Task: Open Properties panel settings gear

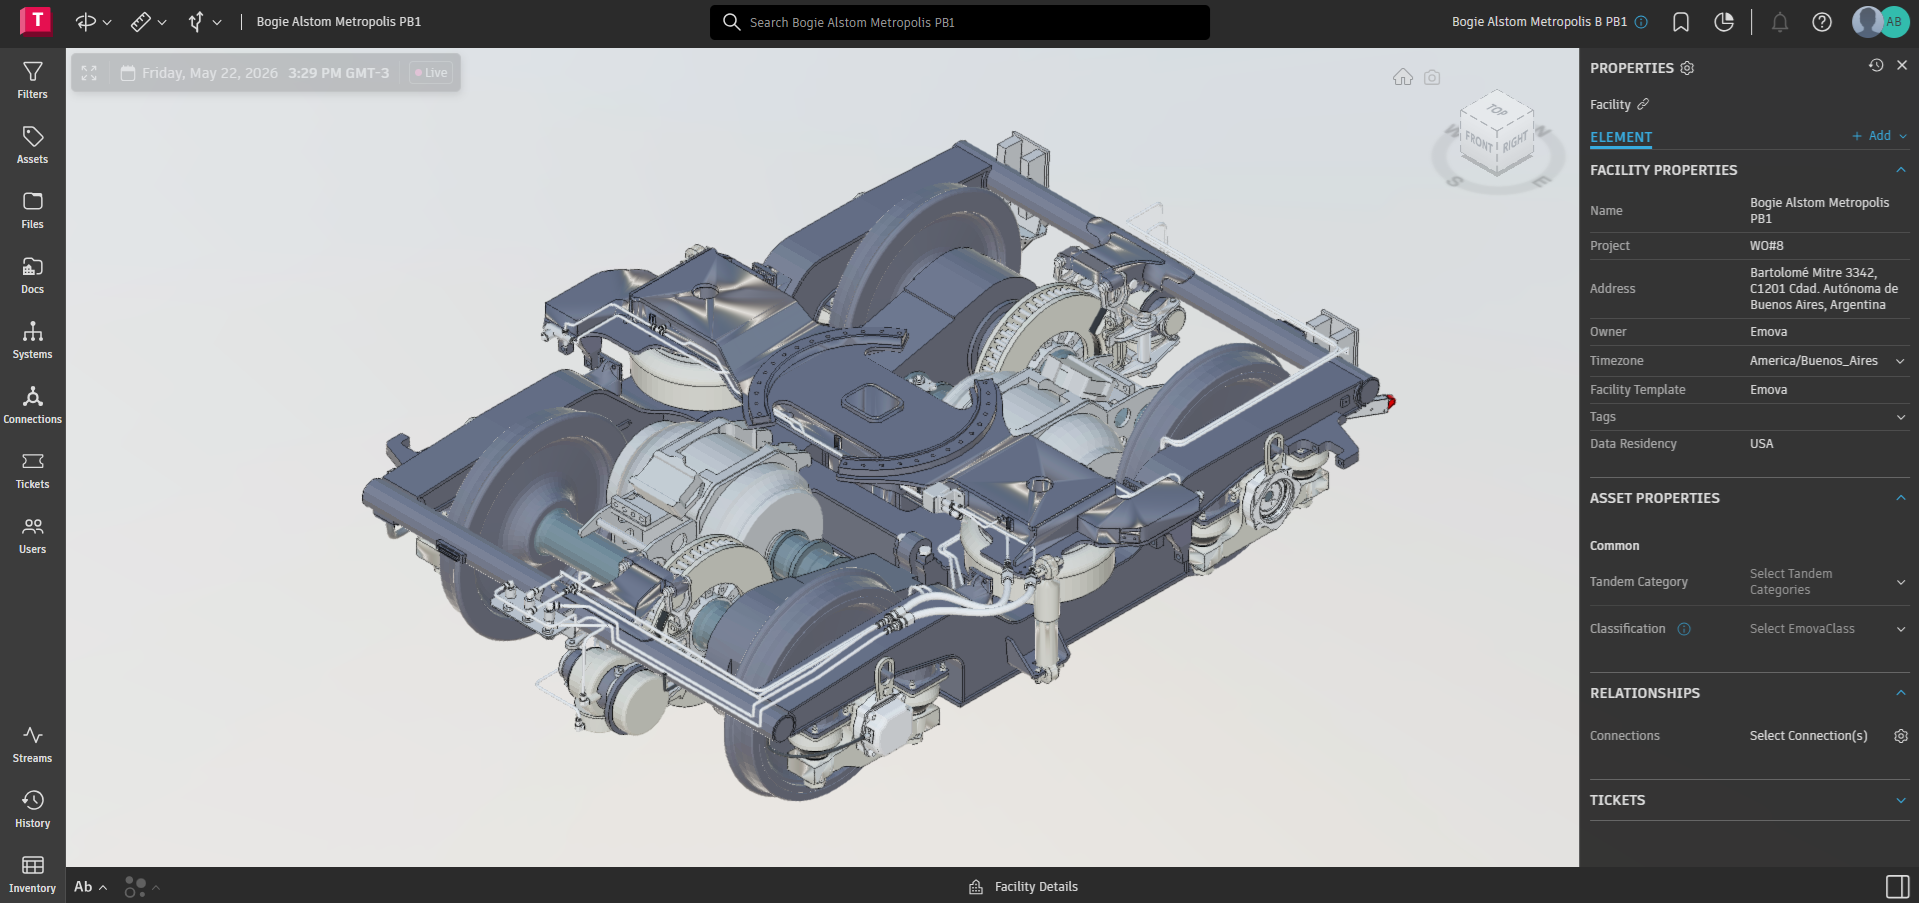Action: [1687, 68]
